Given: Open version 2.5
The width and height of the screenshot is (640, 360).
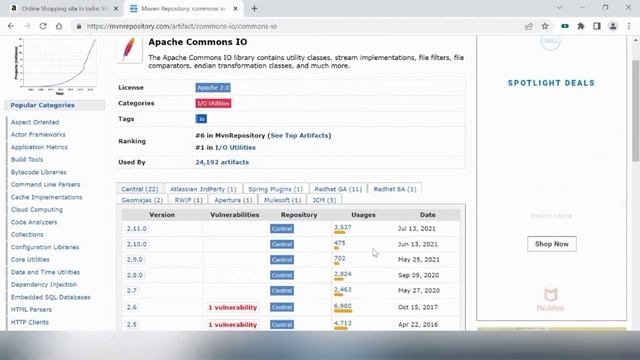Looking at the screenshot, I should [x=131, y=324].
